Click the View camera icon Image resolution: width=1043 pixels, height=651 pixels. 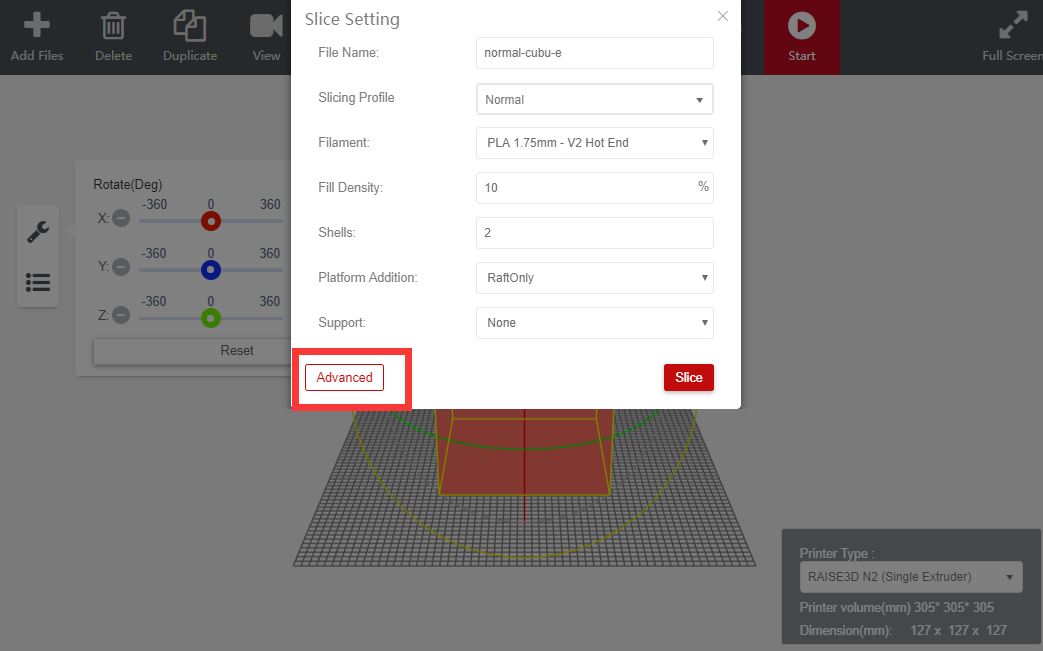point(266,25)
